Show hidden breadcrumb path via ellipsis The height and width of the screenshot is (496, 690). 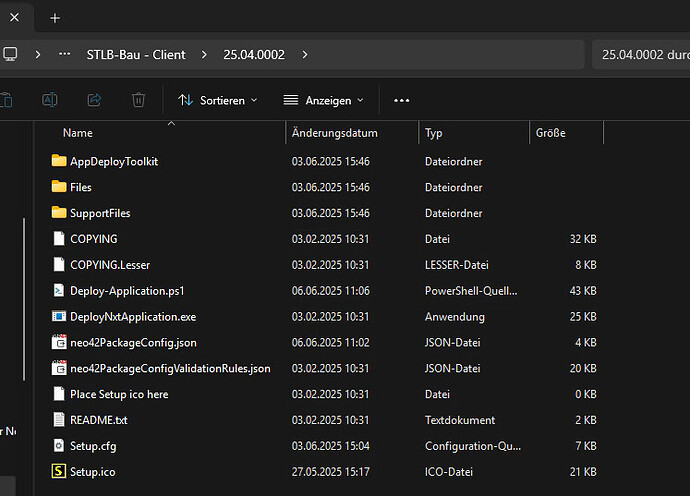point(65,54)
